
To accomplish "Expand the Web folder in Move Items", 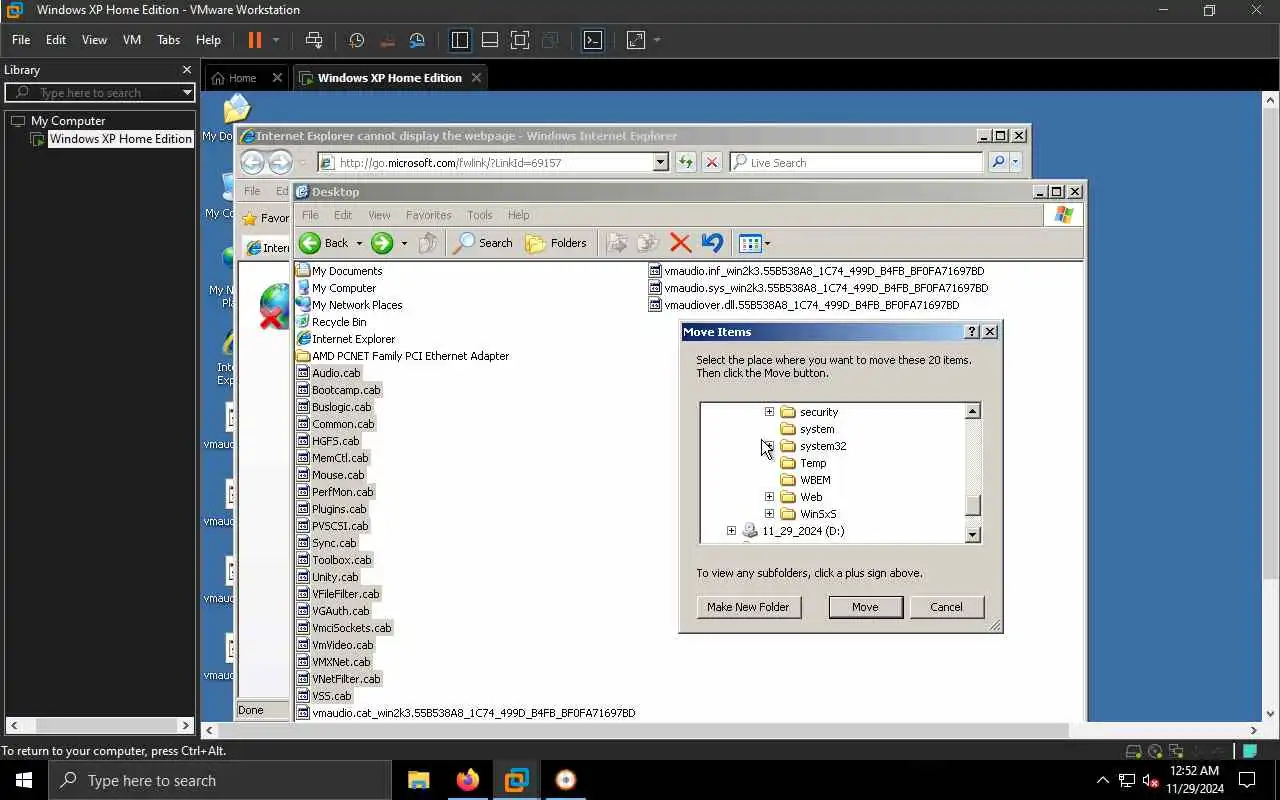I will pyautogui.click(x=769, y=497).
